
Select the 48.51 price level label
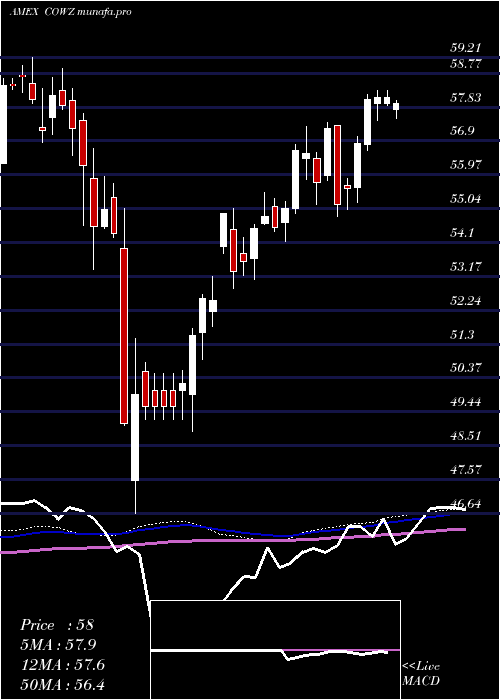[465, 436]
